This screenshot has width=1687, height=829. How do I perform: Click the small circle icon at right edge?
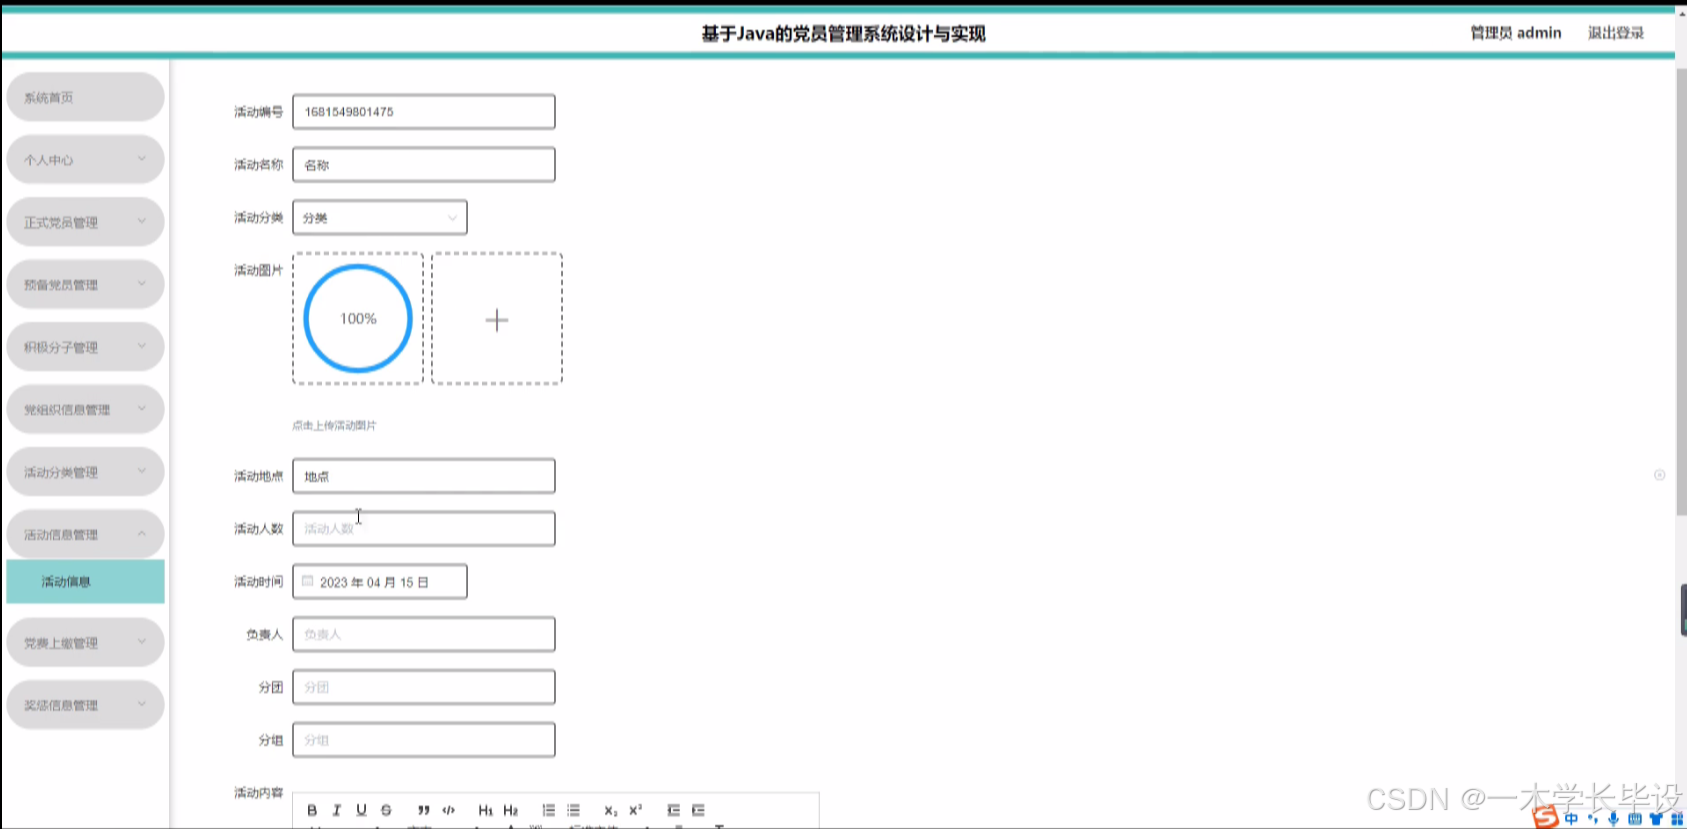1659,475
